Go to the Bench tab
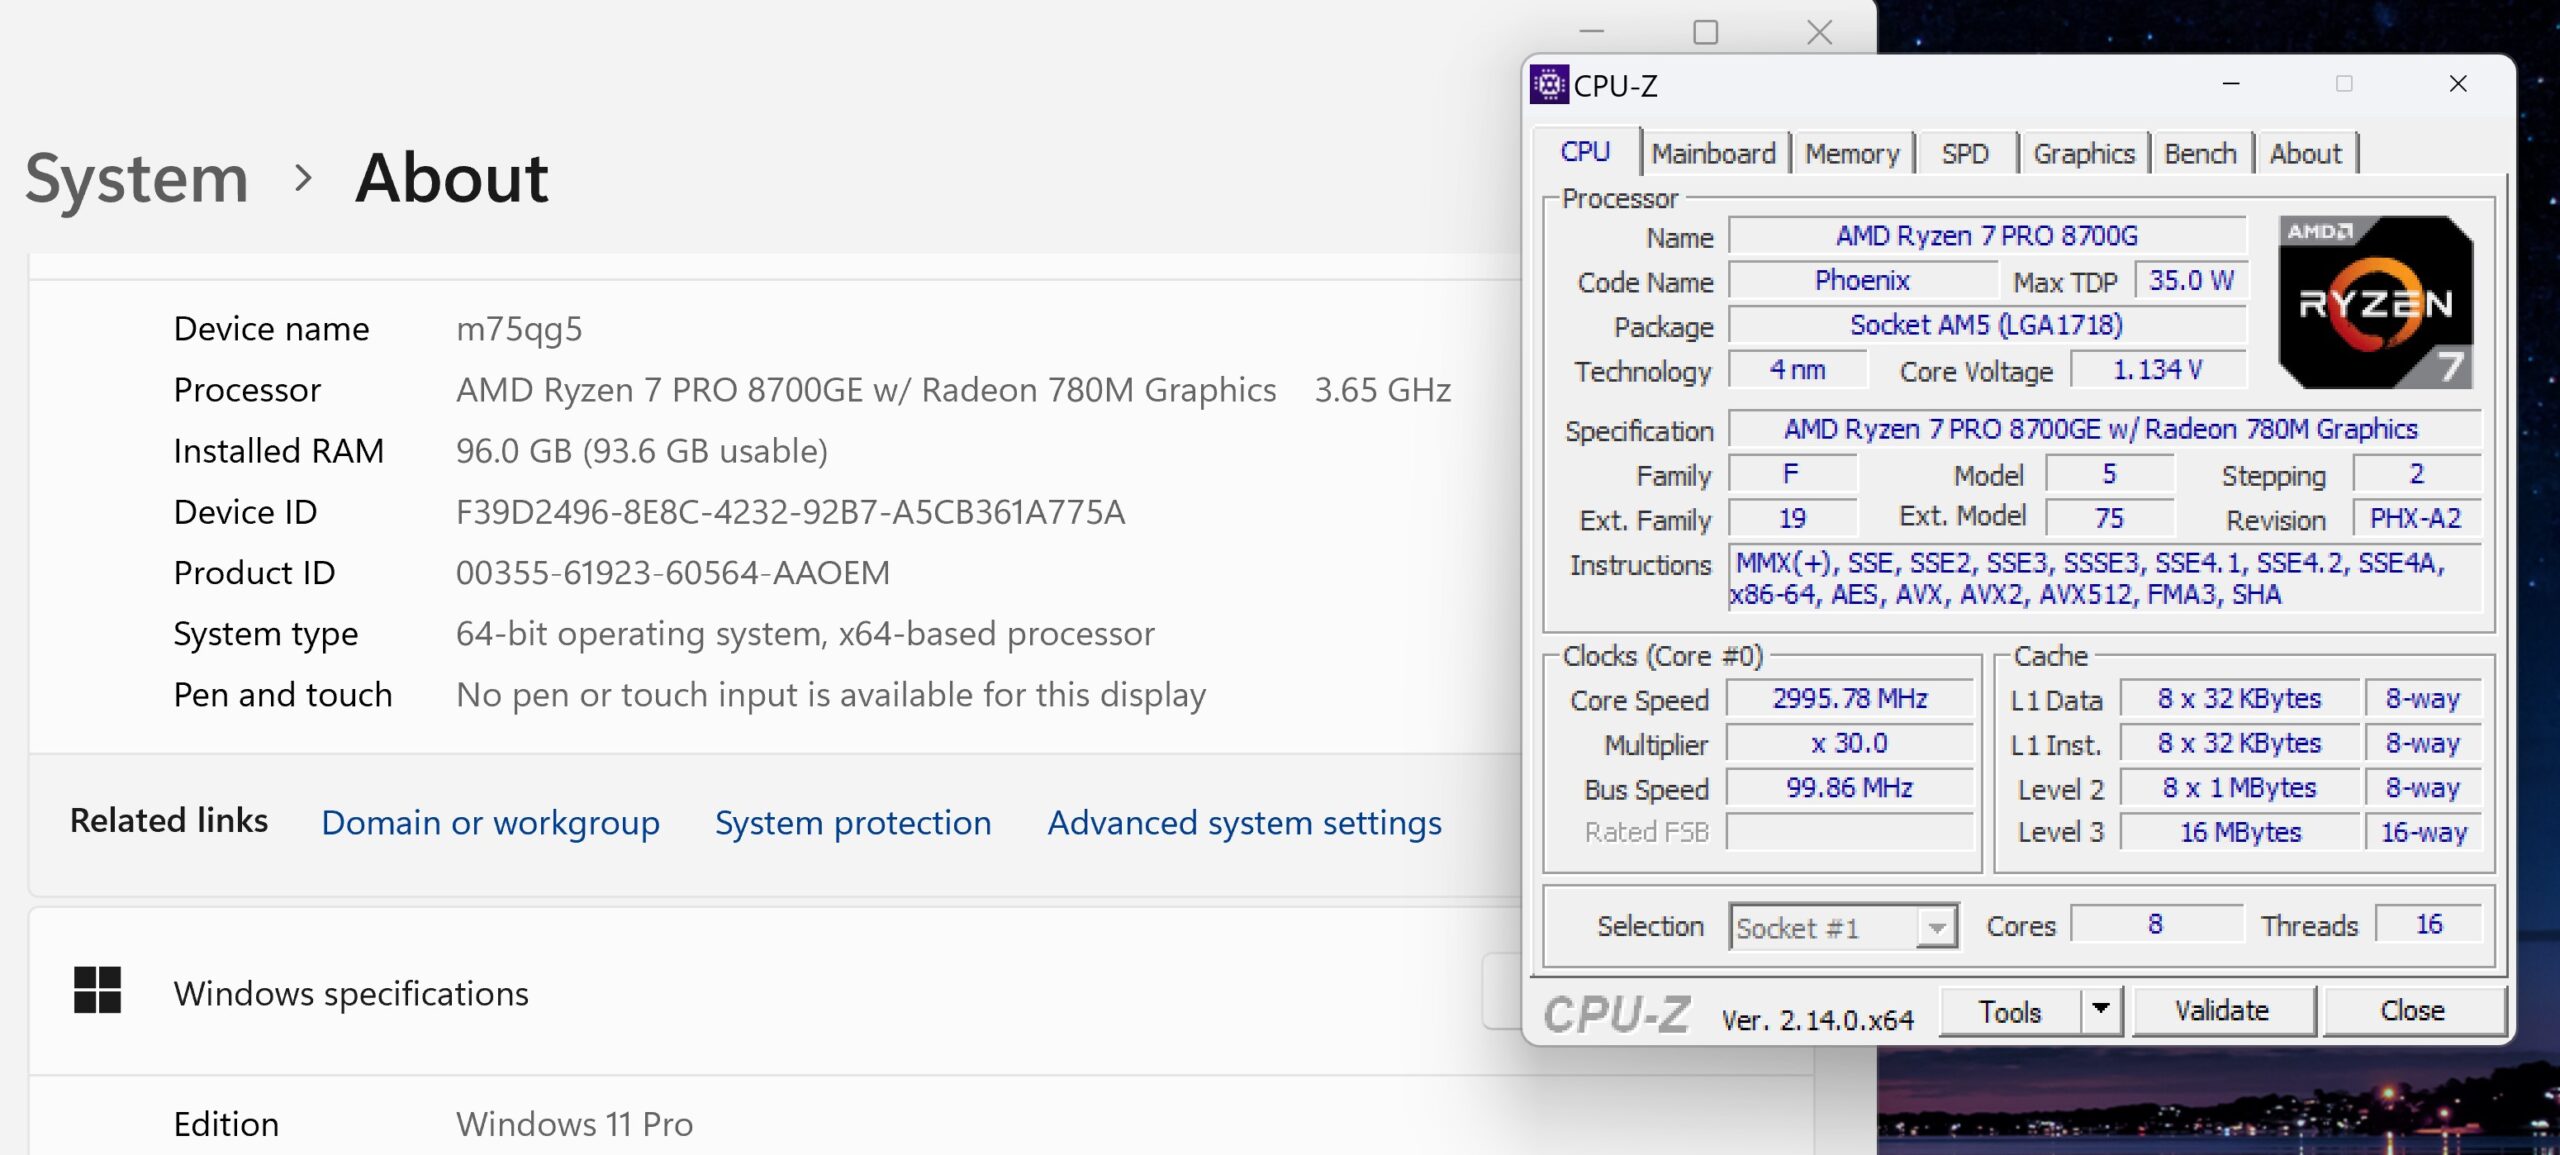The image size is (2560, 1155). tap(2200, 154)
